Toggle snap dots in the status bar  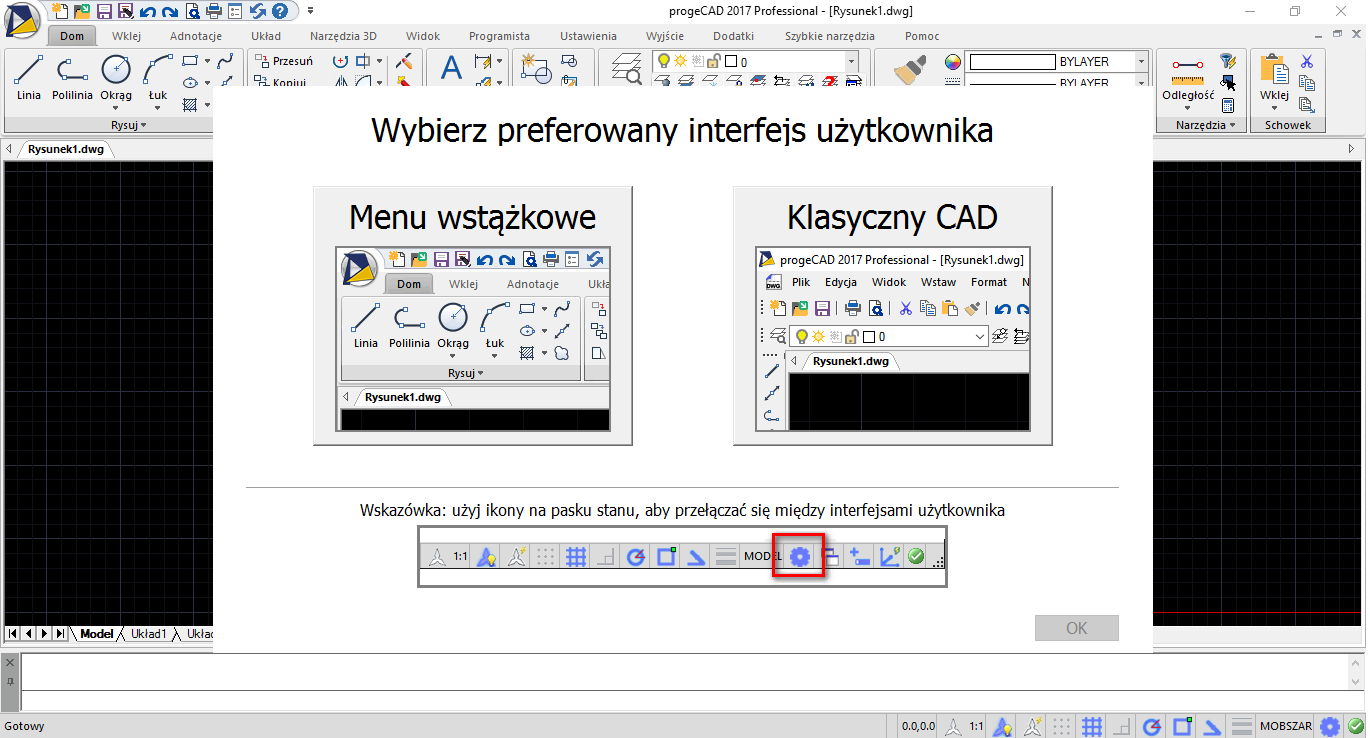tap(1064, 727)
